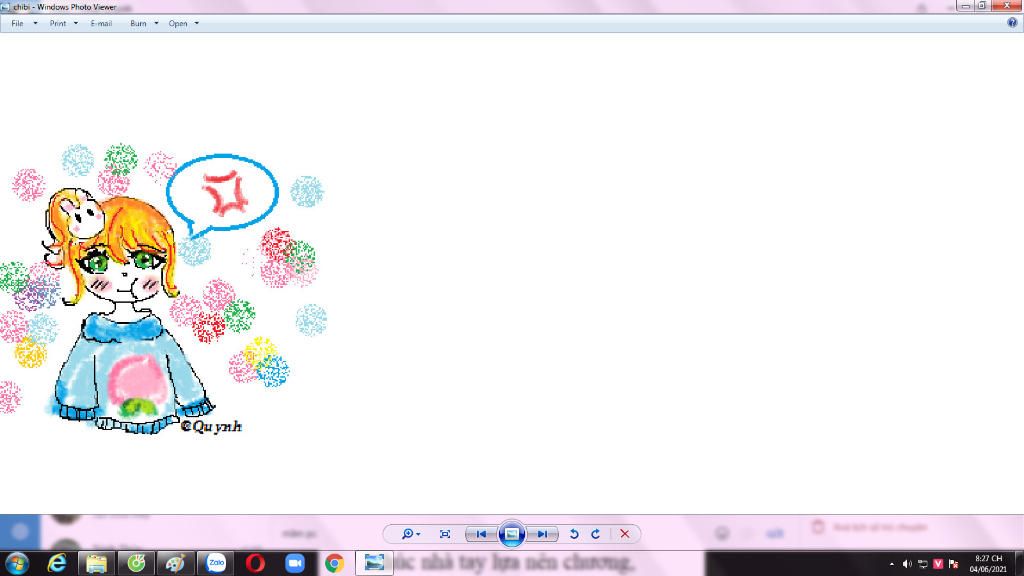The height and width of the screenshot is (576, 1024).
Task: Open the Burn menu
Action: point(138,24)
